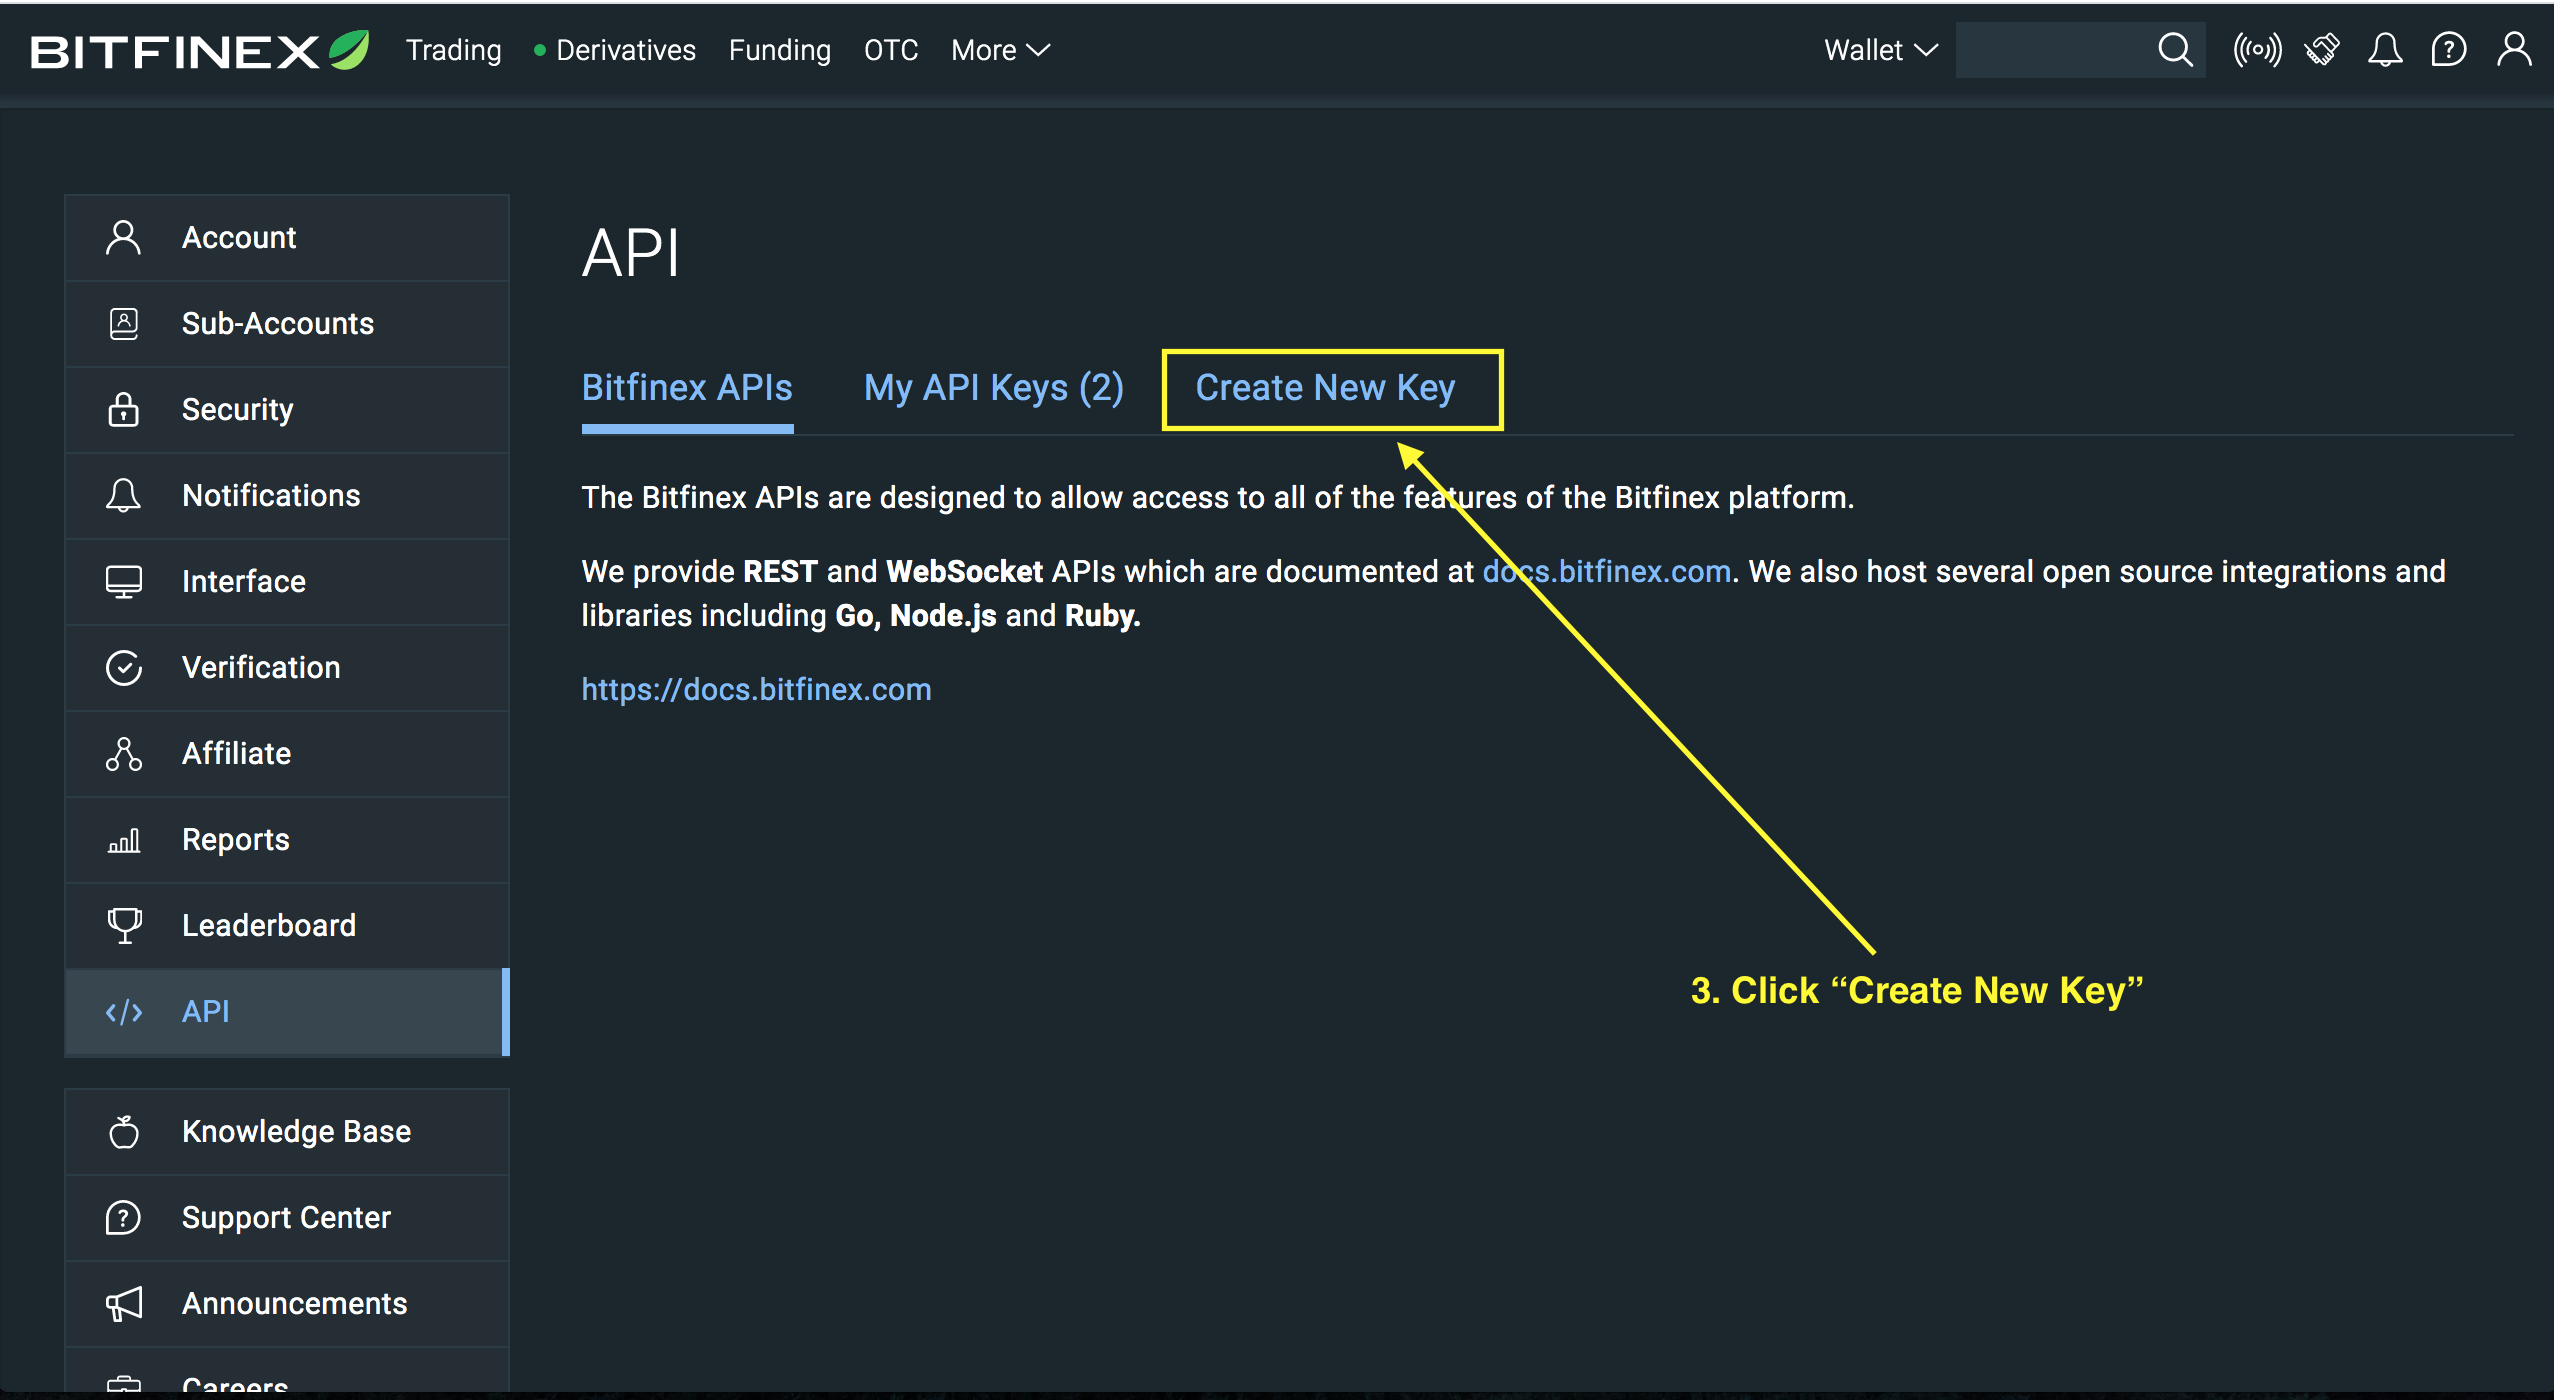Click the Create New Key button
The height and width of the screenshot is (1400, 2554).
click(1327, 388)
